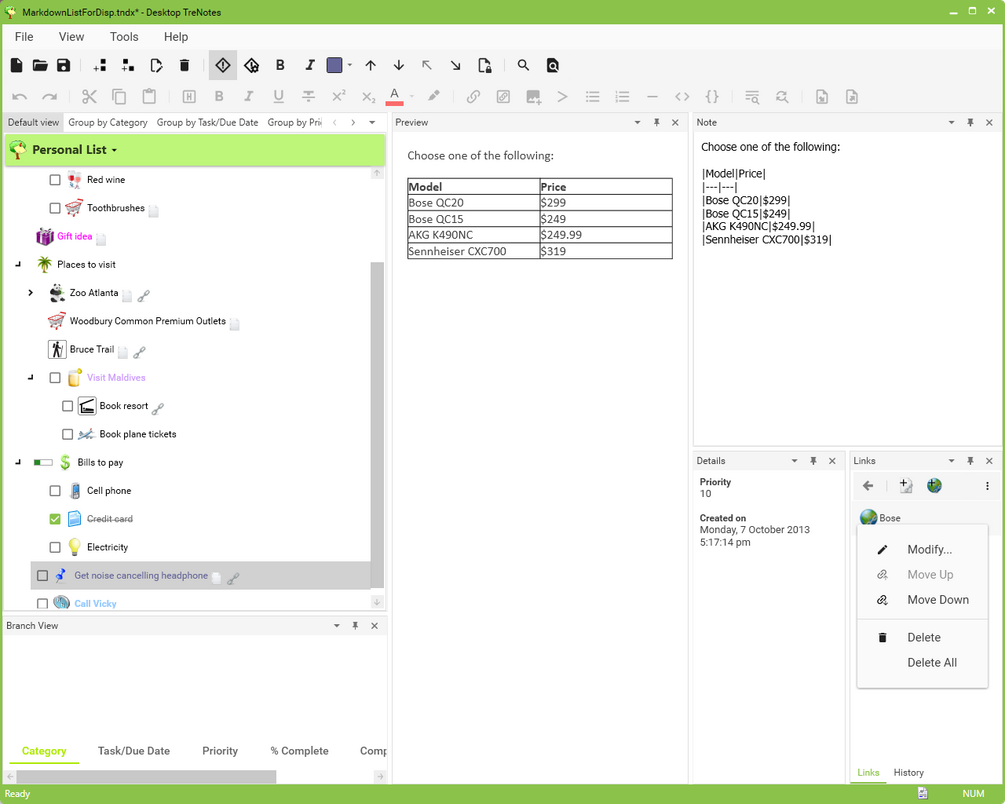Click the purple item color swatch

[x=335, y=65]
